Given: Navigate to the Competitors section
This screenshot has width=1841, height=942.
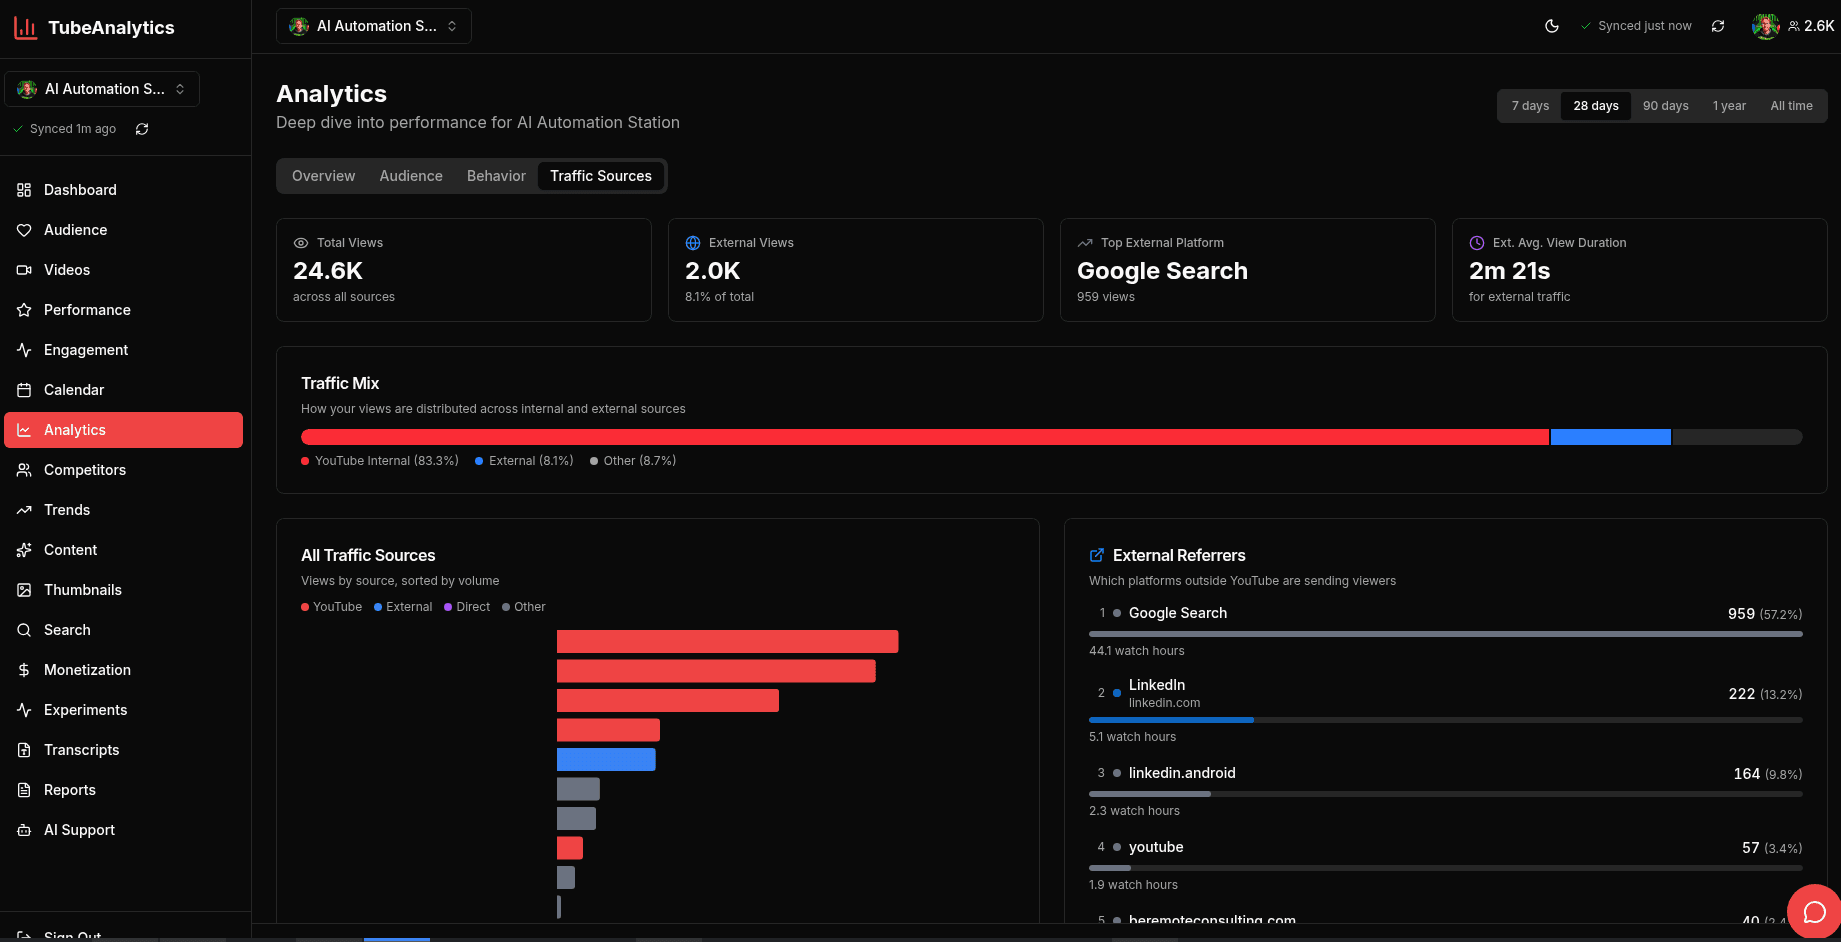Looking at the screenshot, I should 84,469.
